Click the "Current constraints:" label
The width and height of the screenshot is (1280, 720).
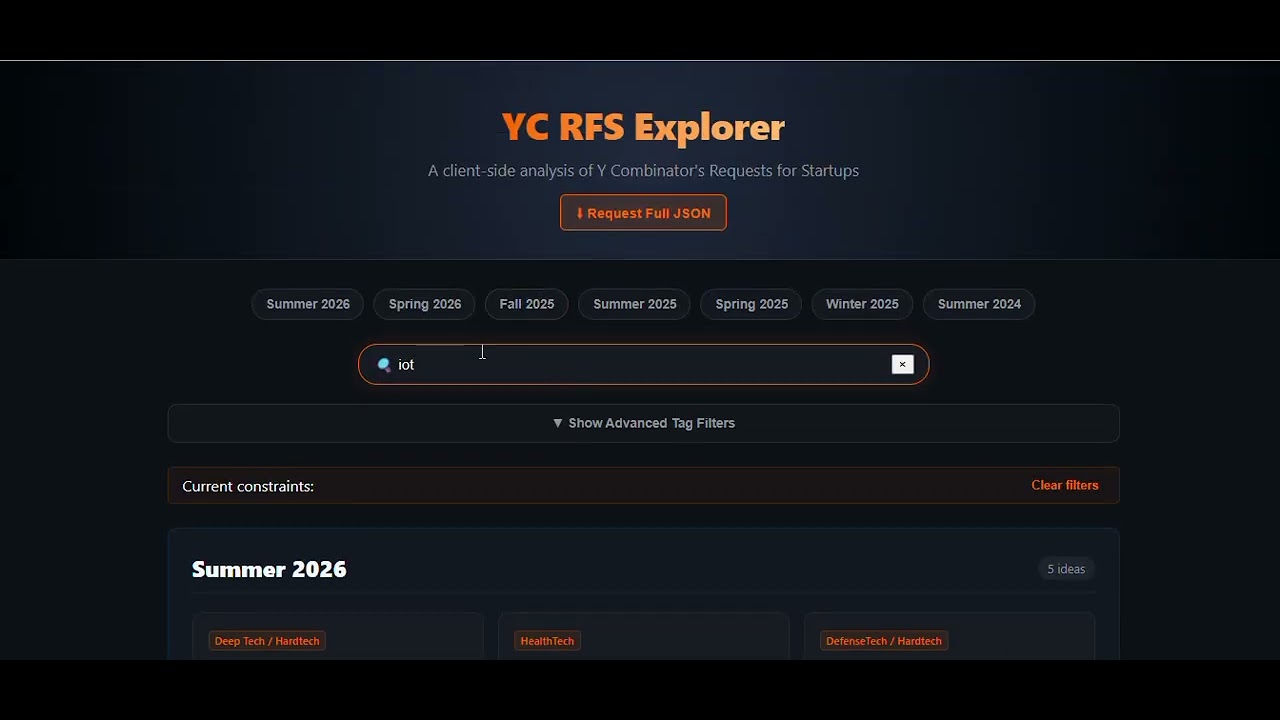(248, 486)
